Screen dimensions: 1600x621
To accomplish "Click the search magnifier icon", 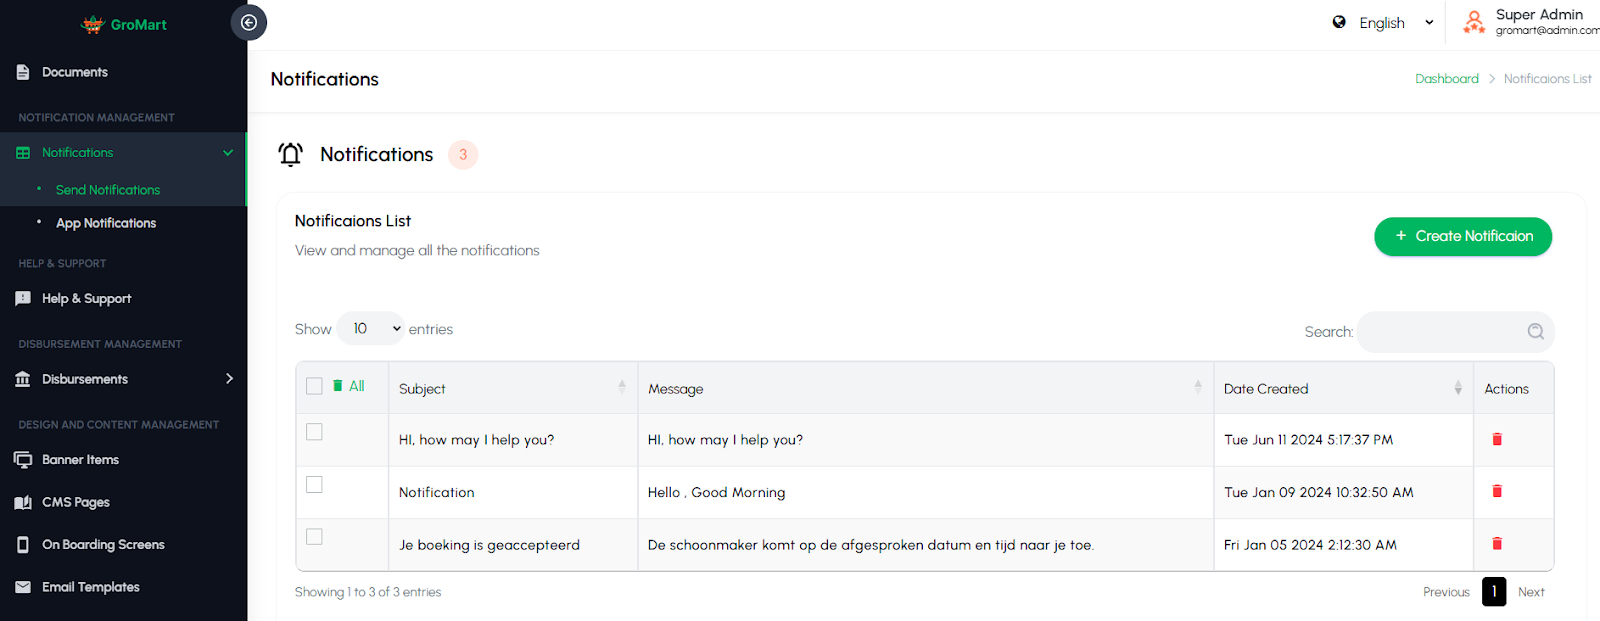I will [x=1535, y=332].
